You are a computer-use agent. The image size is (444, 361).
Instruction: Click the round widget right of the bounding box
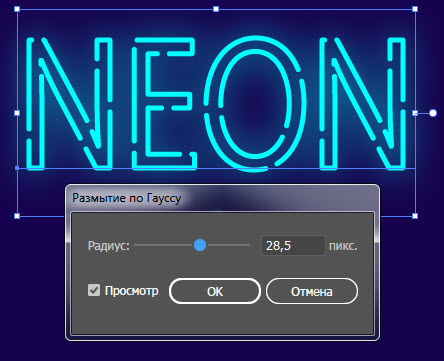click(433, 113)
